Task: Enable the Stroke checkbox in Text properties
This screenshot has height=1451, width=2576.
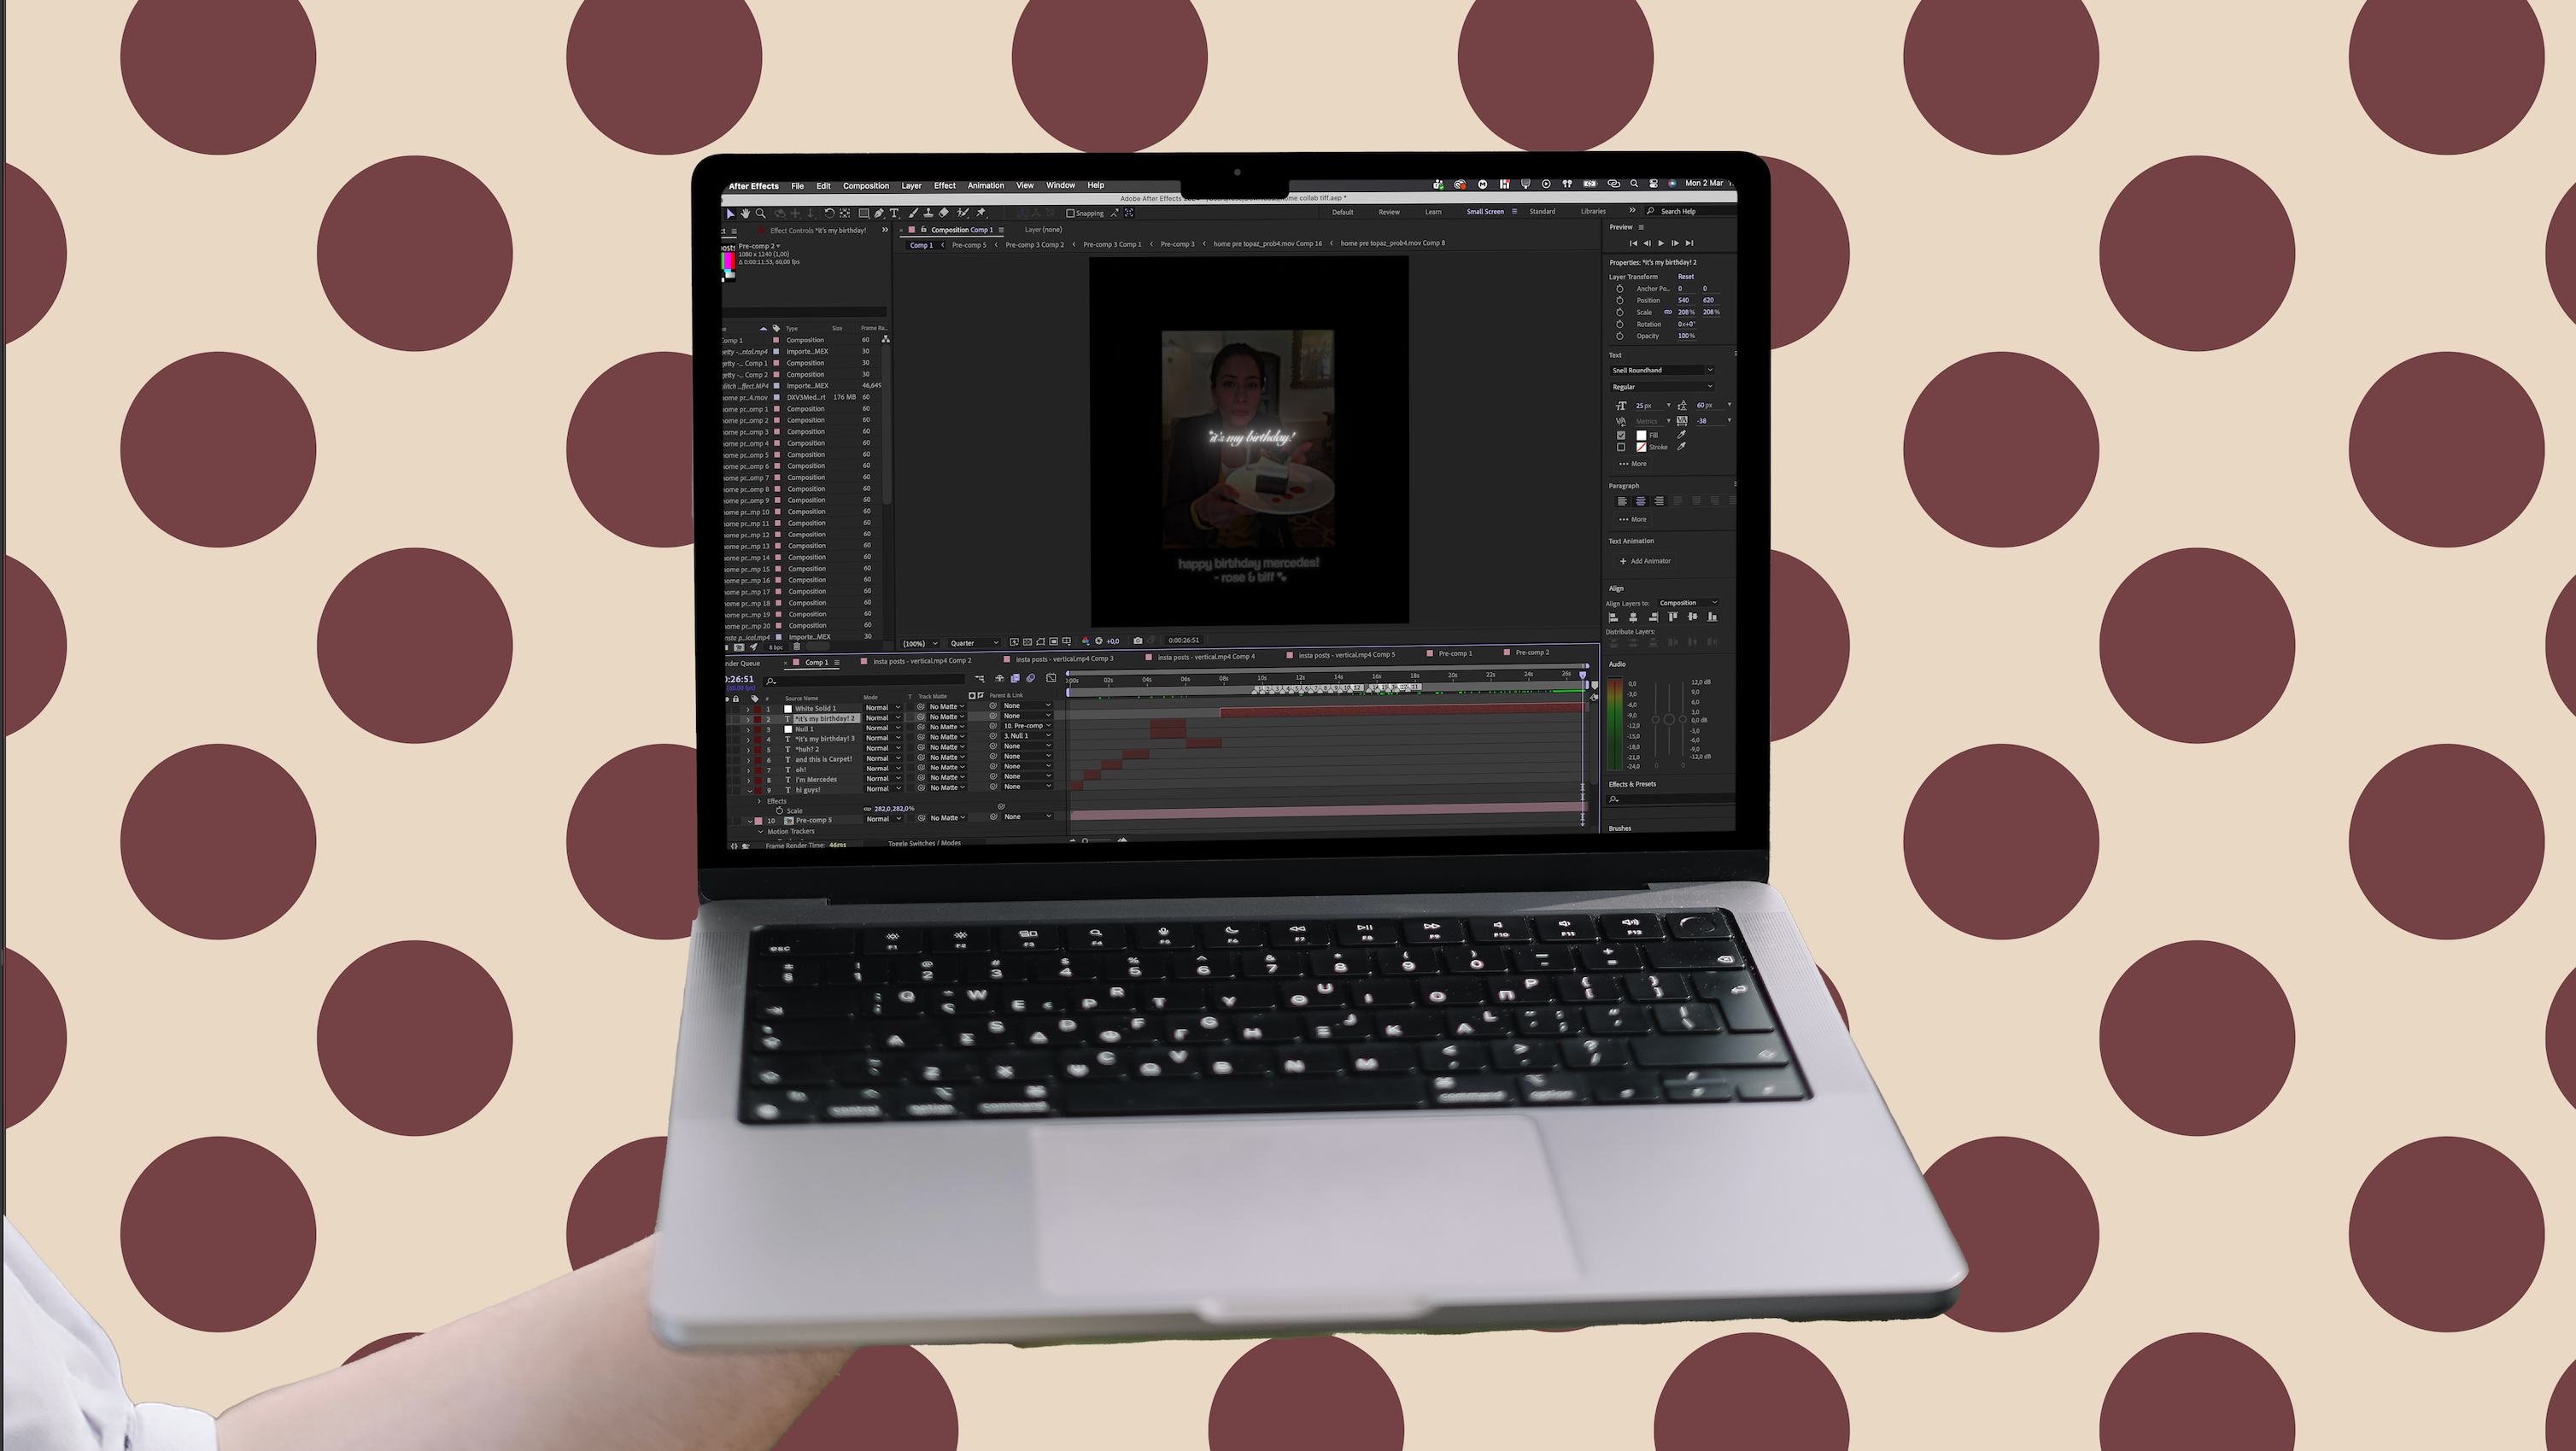Action: [1621, 447]
